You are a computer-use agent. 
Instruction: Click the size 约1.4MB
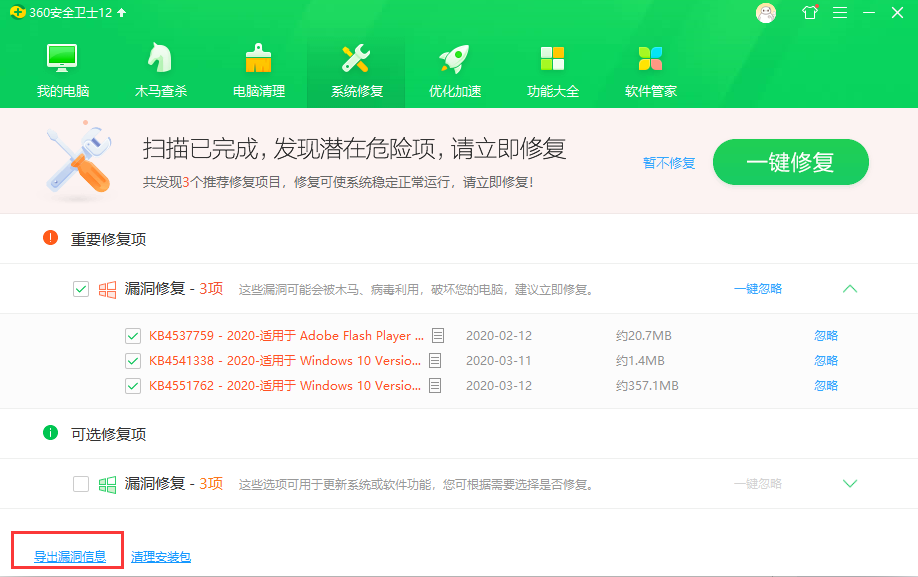point(640,361)
